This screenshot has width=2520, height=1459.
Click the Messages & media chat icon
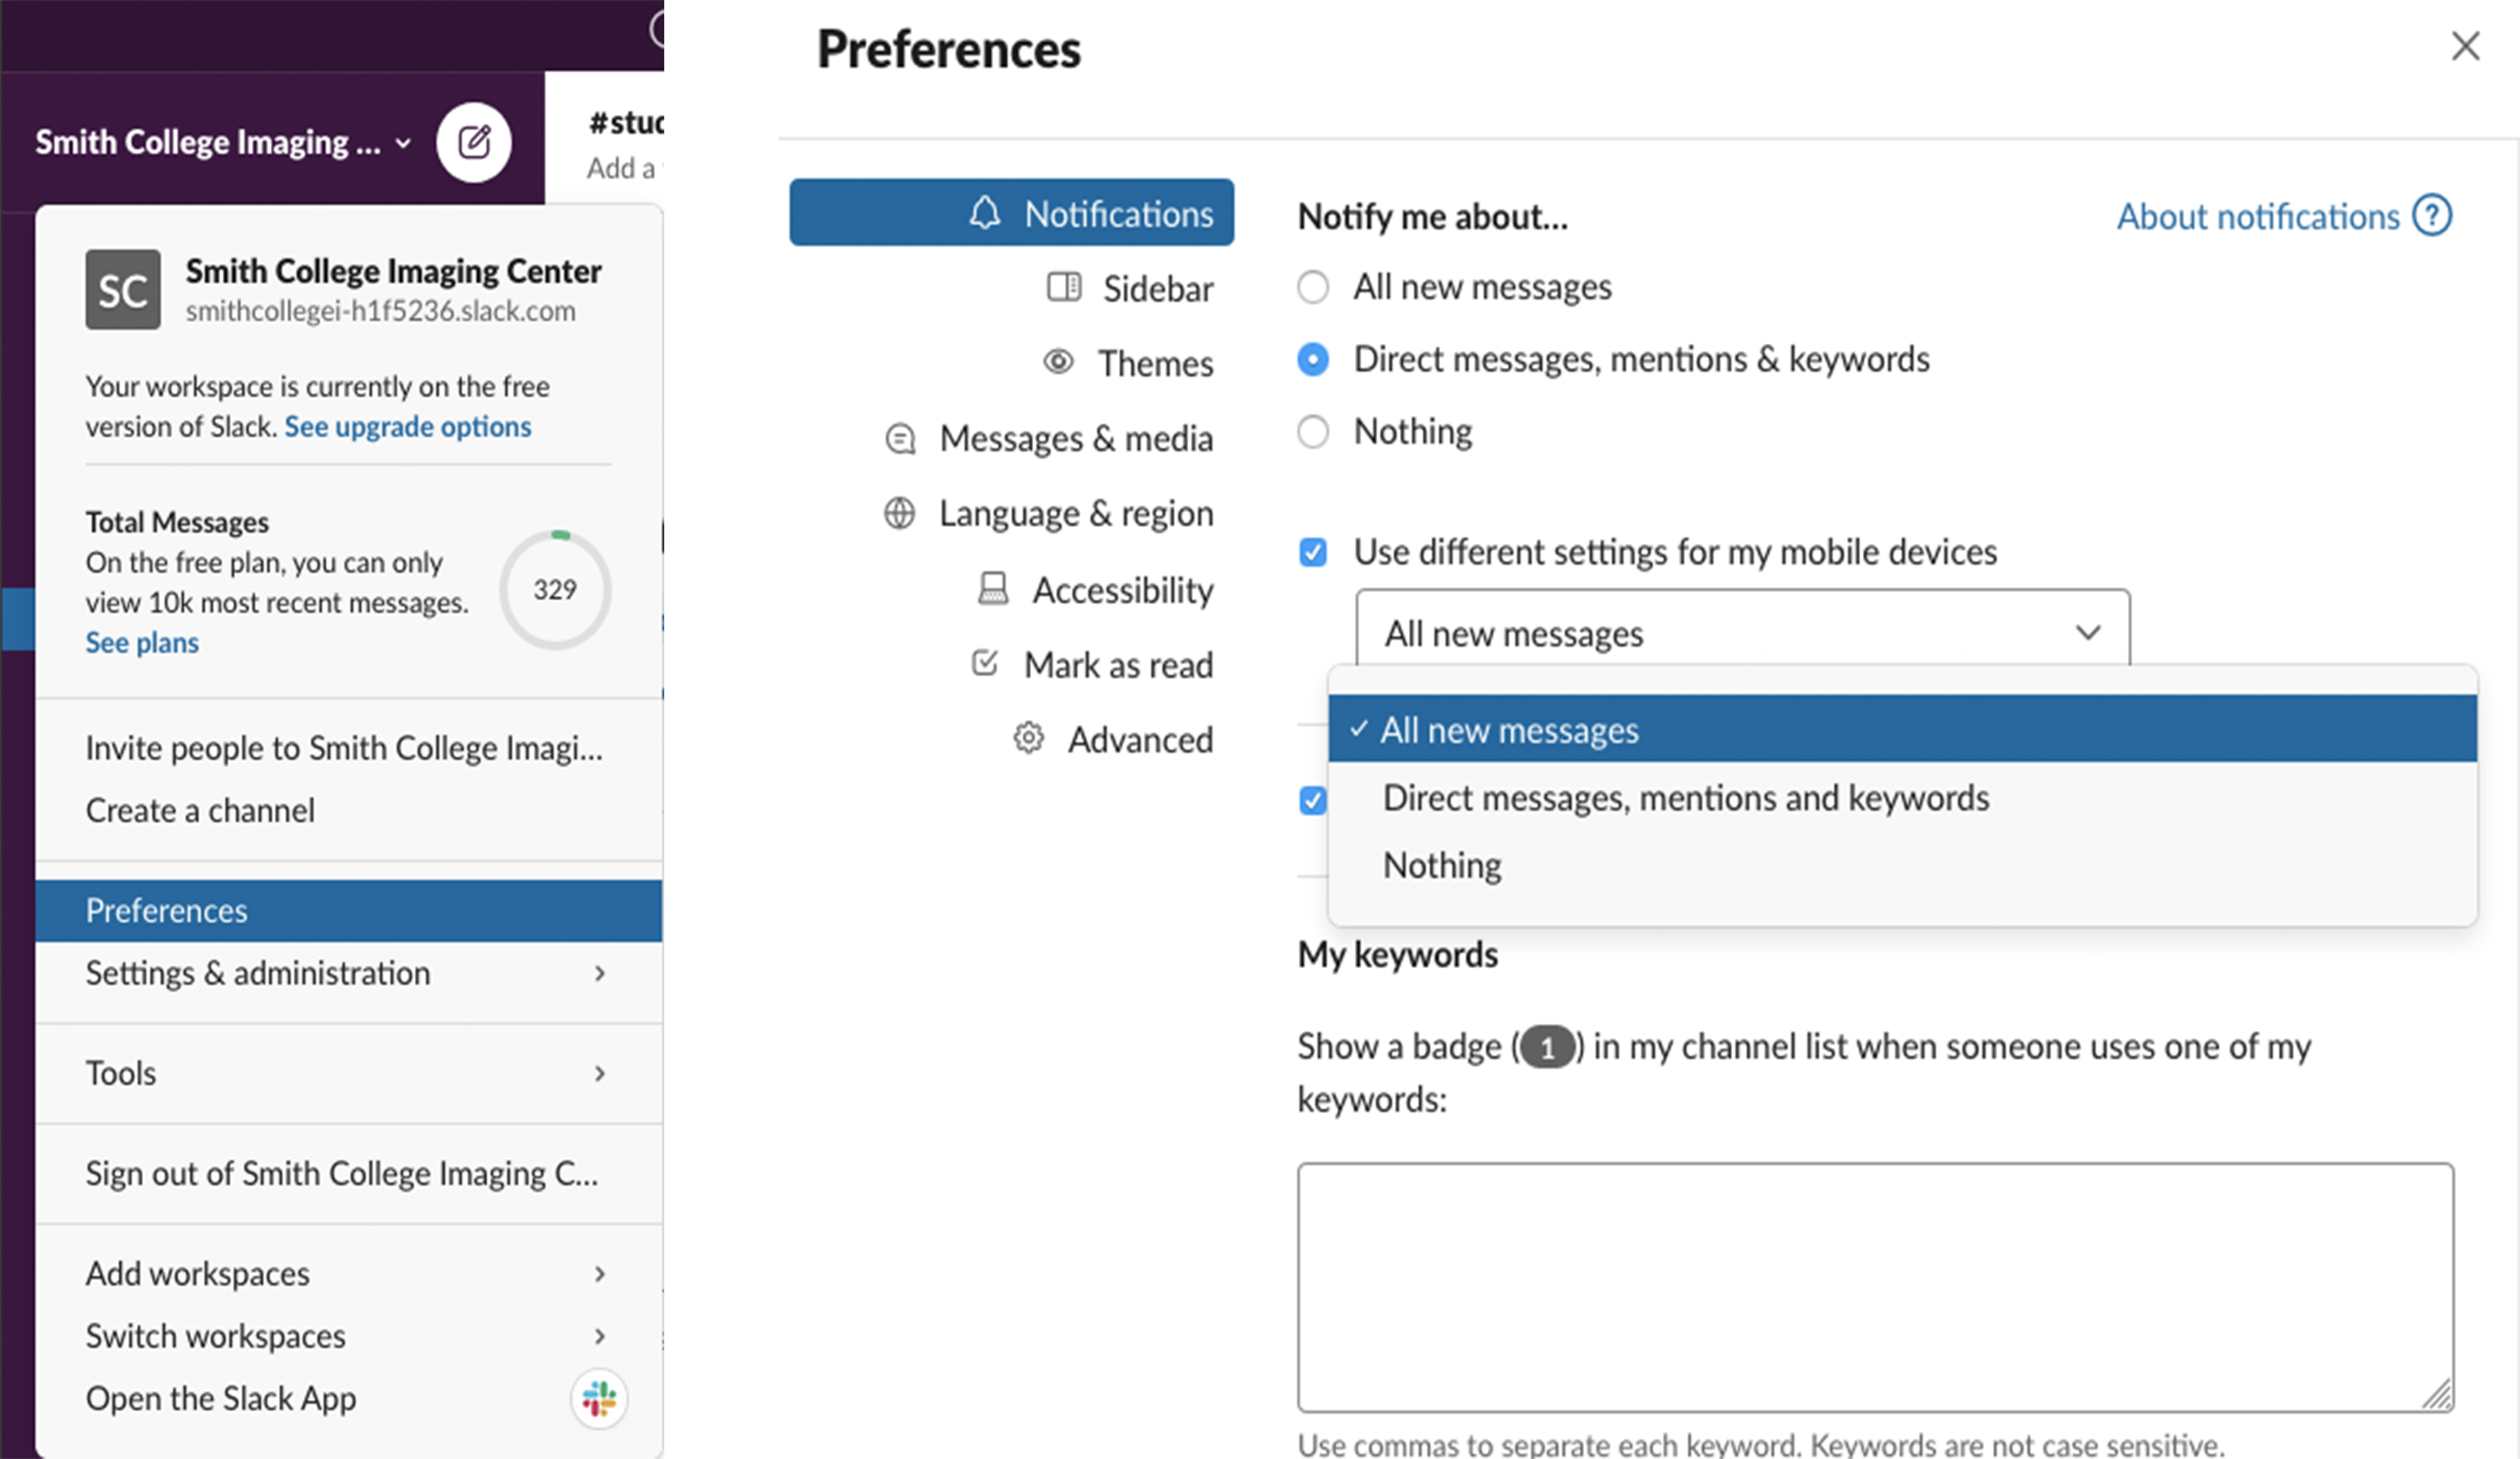[901, 438]
